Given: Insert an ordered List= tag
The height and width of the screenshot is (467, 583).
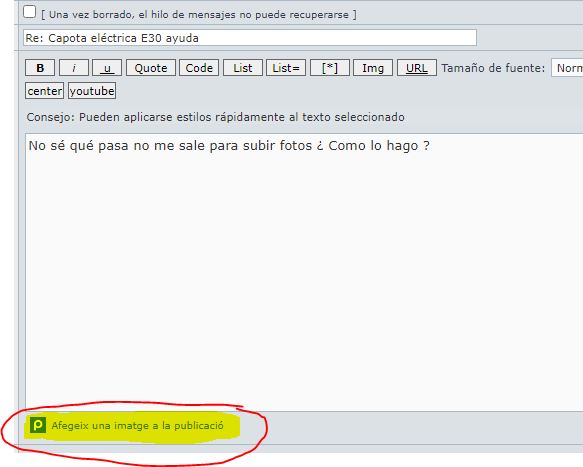Looking at the screenshot, I should click(286, 68).
